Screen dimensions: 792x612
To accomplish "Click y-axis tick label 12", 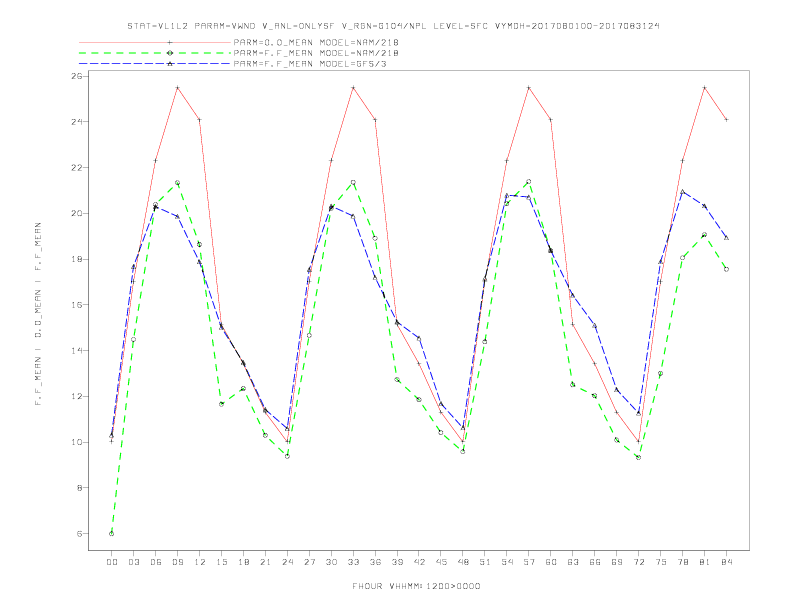I will (77, 396).
